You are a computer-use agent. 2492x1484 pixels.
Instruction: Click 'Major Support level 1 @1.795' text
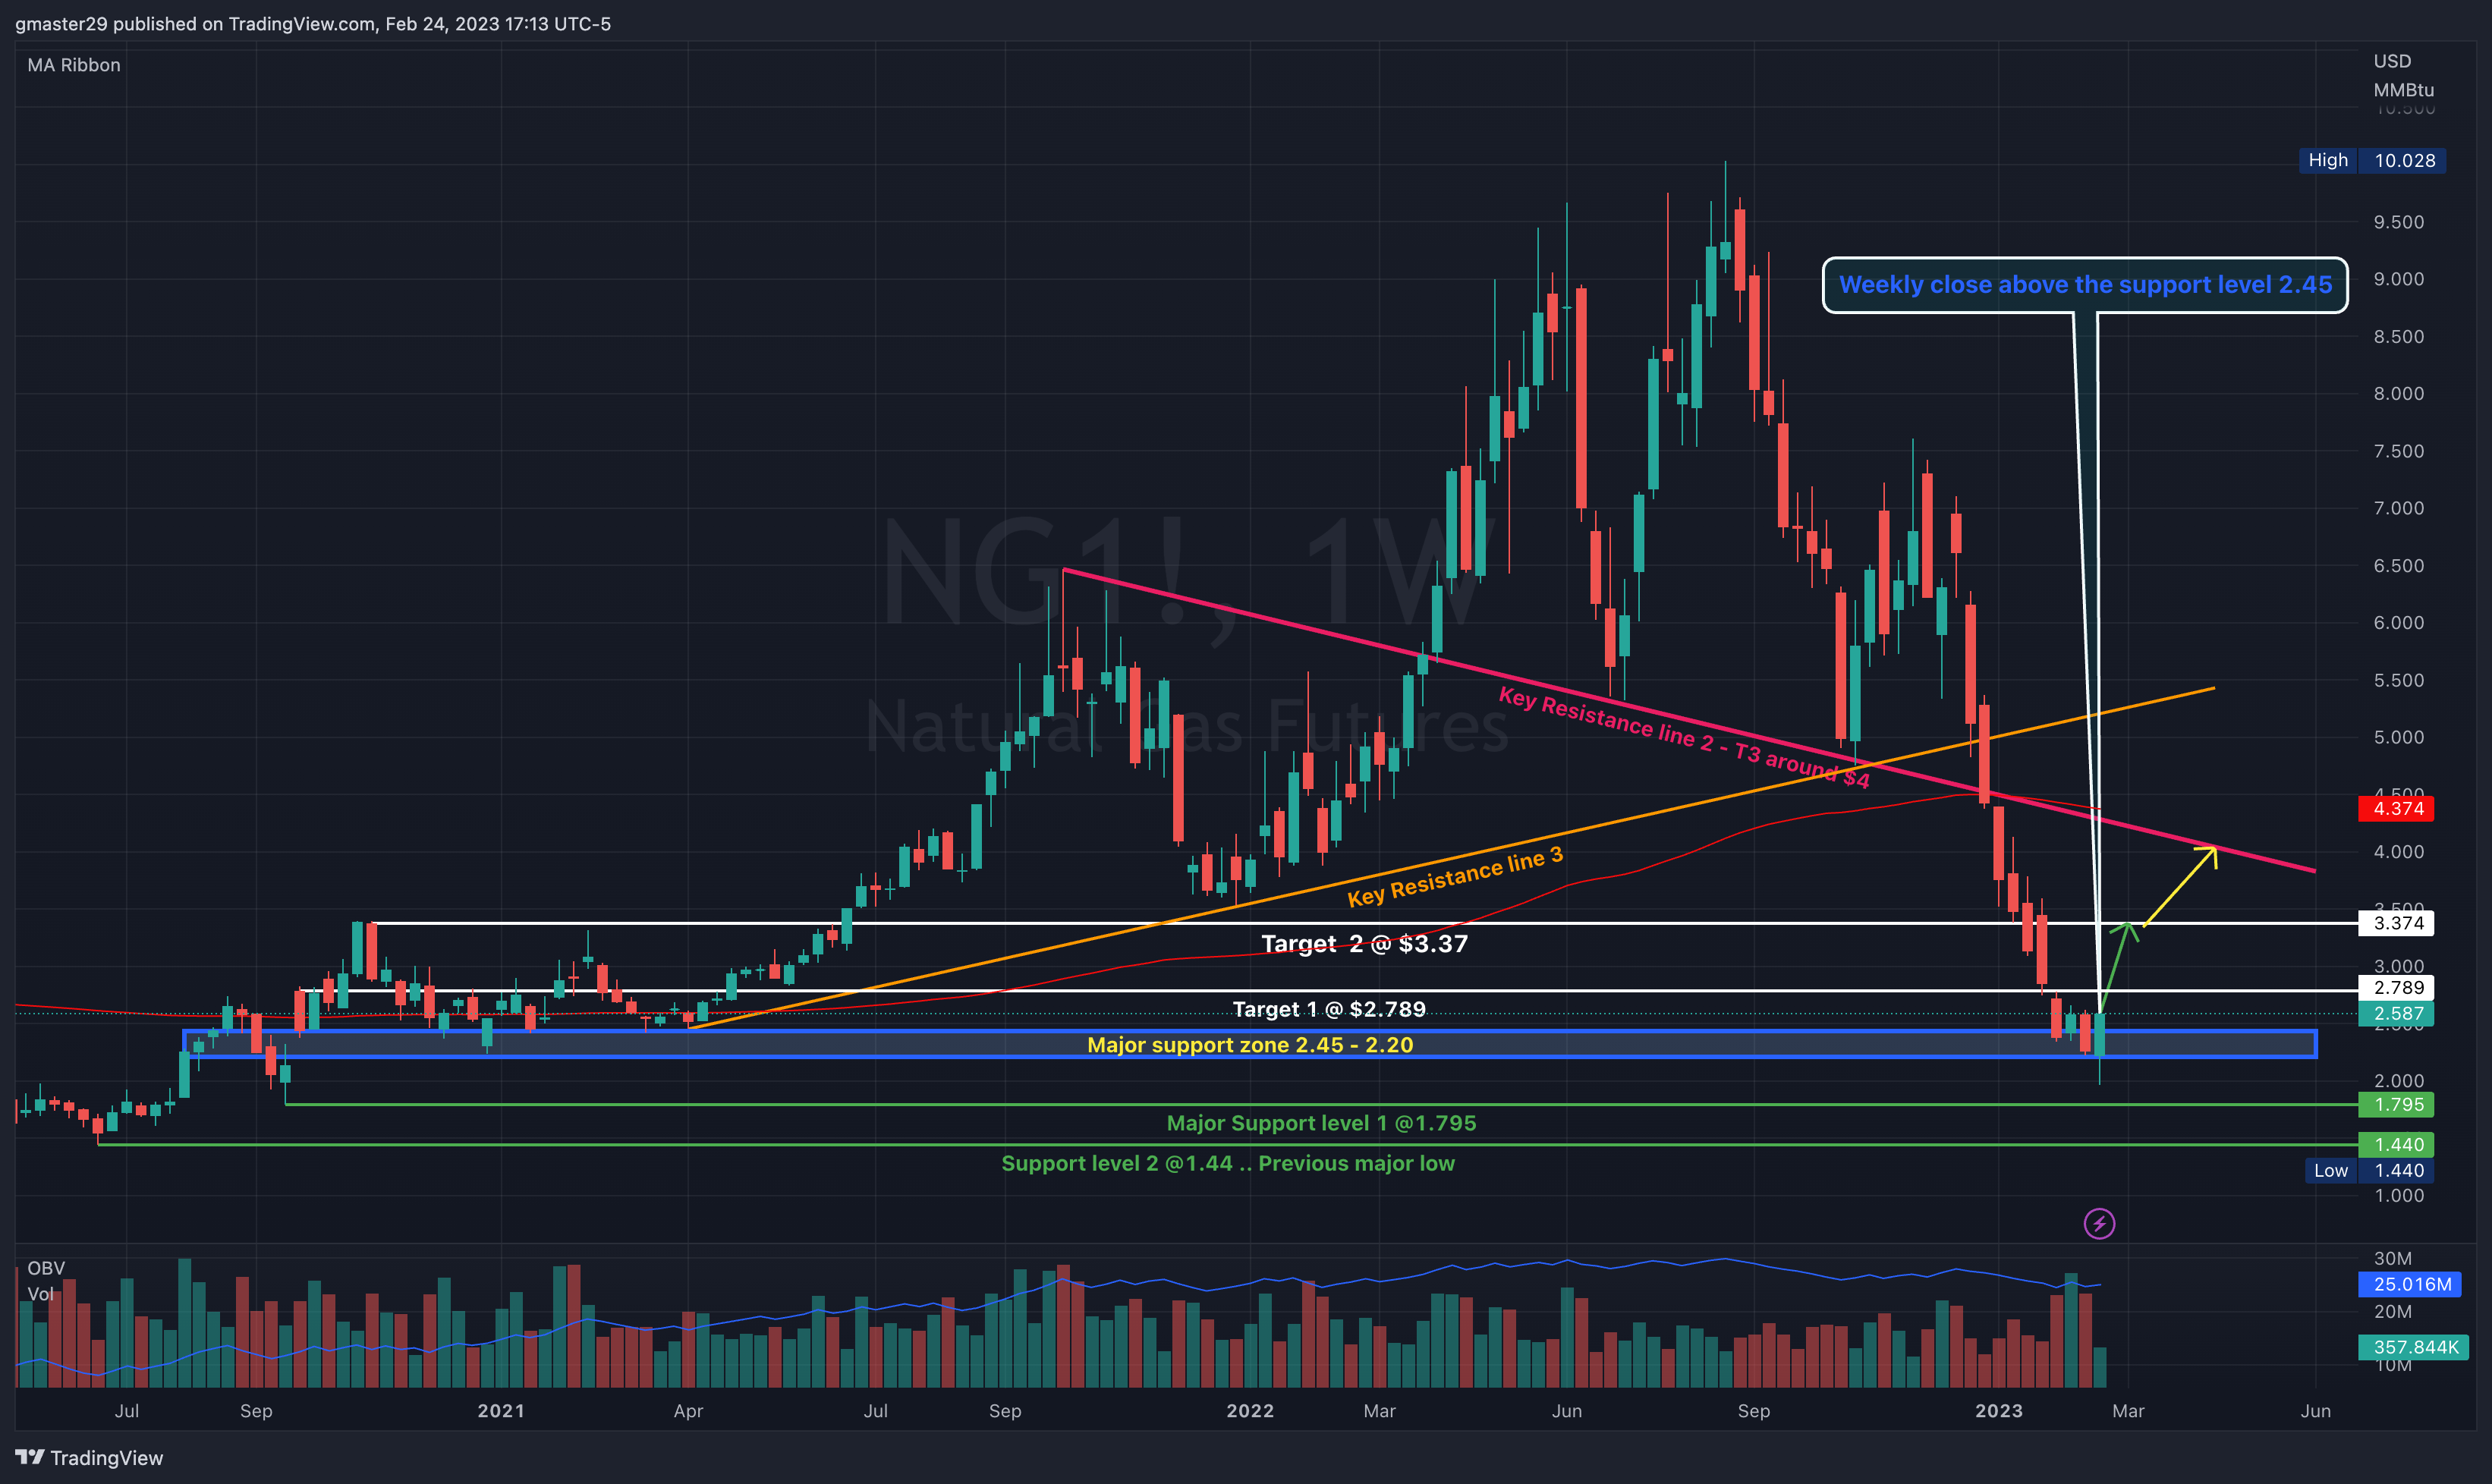pos(1321,1123)
